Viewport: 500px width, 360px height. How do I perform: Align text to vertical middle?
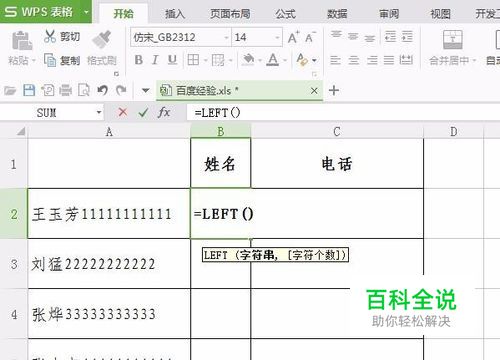353,36
